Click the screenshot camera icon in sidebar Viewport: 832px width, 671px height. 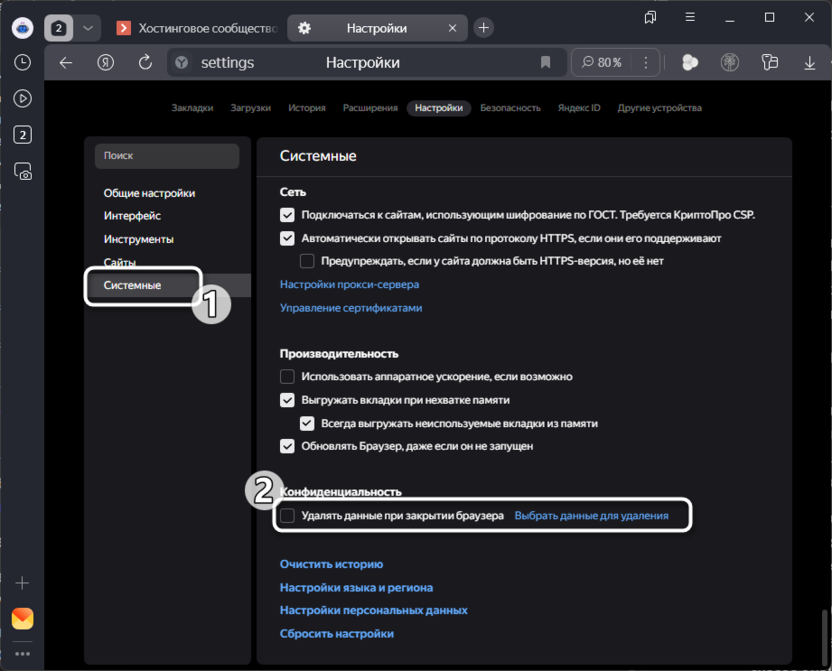point(22,171)
